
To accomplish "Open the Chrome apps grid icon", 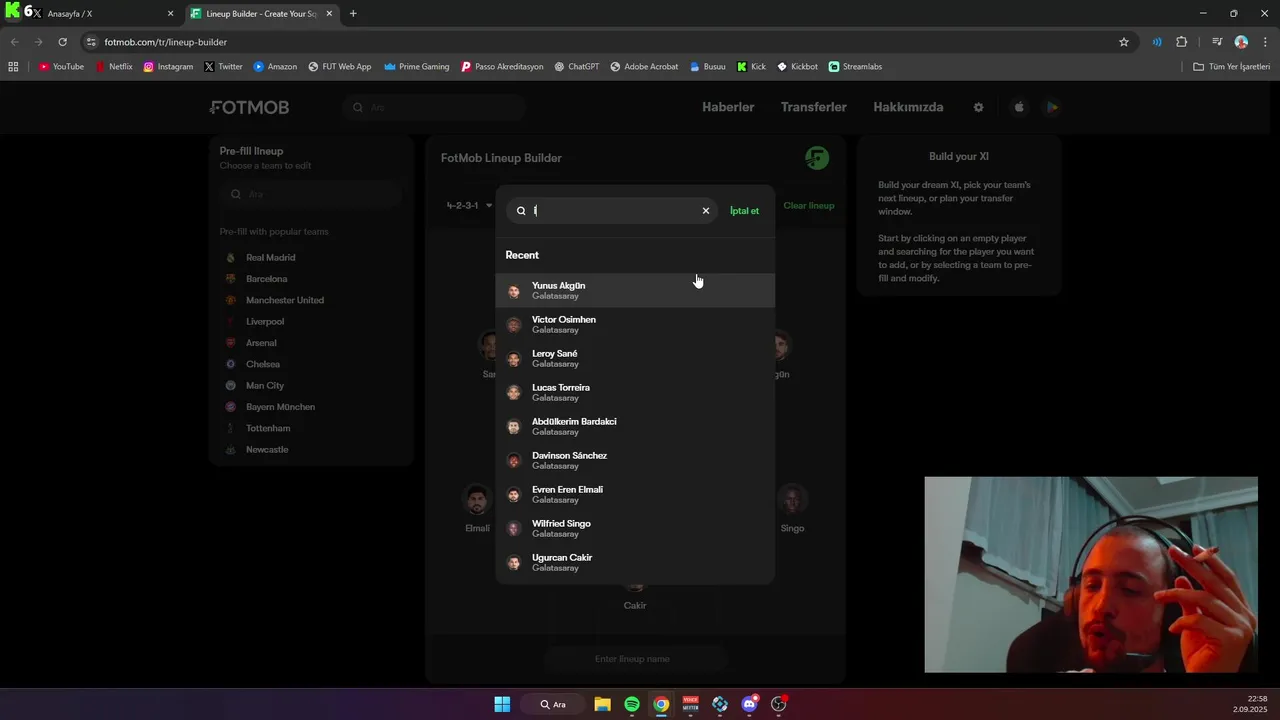I will click(x=13, y=67).
